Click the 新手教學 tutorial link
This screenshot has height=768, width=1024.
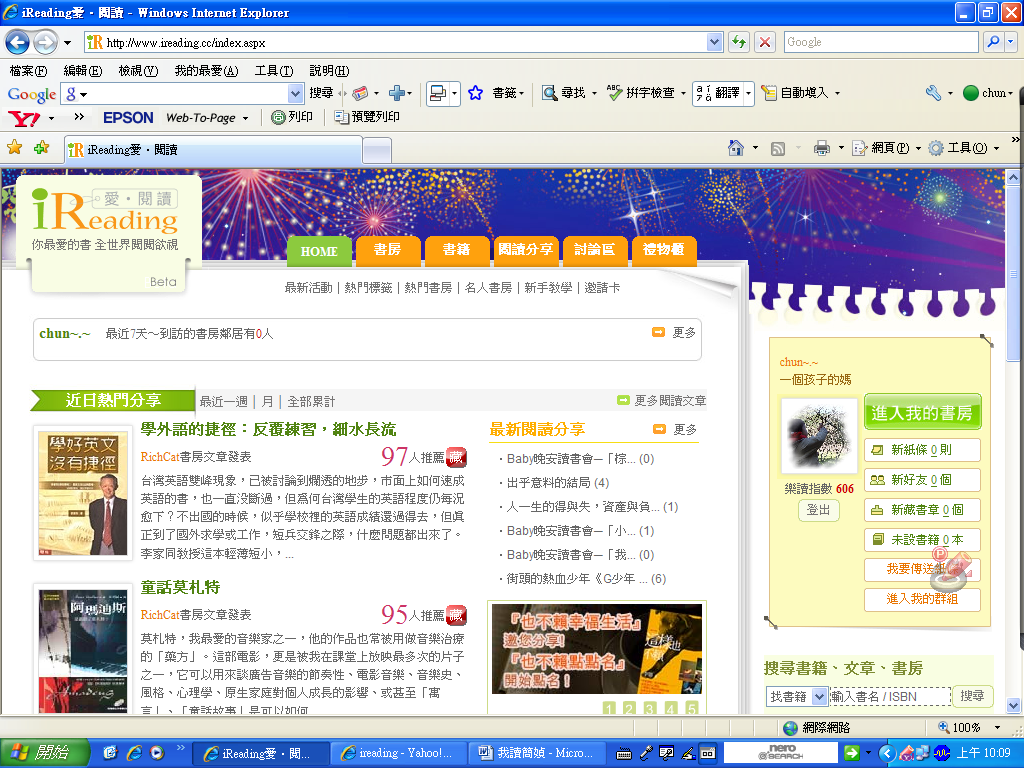click(548, 287)
